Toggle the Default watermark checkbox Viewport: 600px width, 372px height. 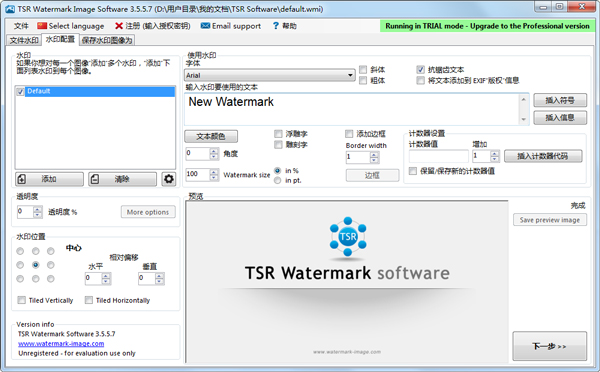coord(20,91)
